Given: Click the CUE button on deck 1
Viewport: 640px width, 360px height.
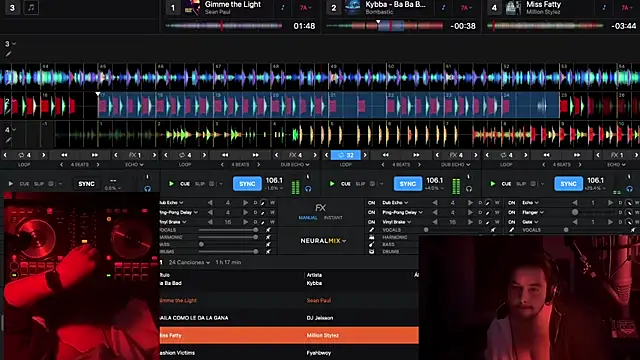Looking at the screenshot, I should coord(185,184).
